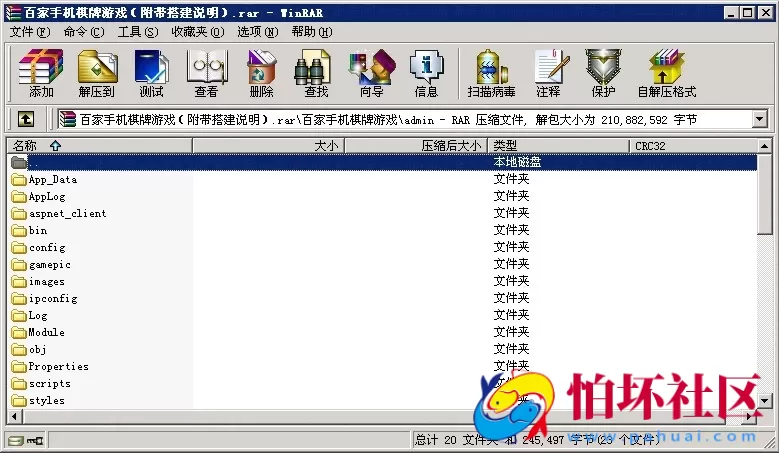Select the Log folder row

[383, 315]
